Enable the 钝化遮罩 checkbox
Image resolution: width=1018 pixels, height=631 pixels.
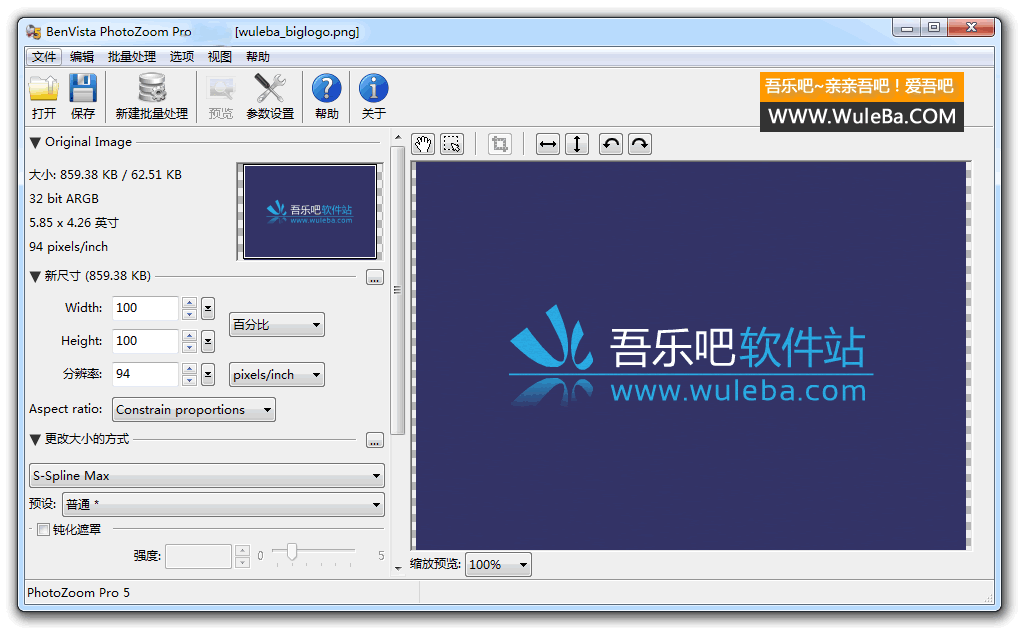[x=43, y=530]
